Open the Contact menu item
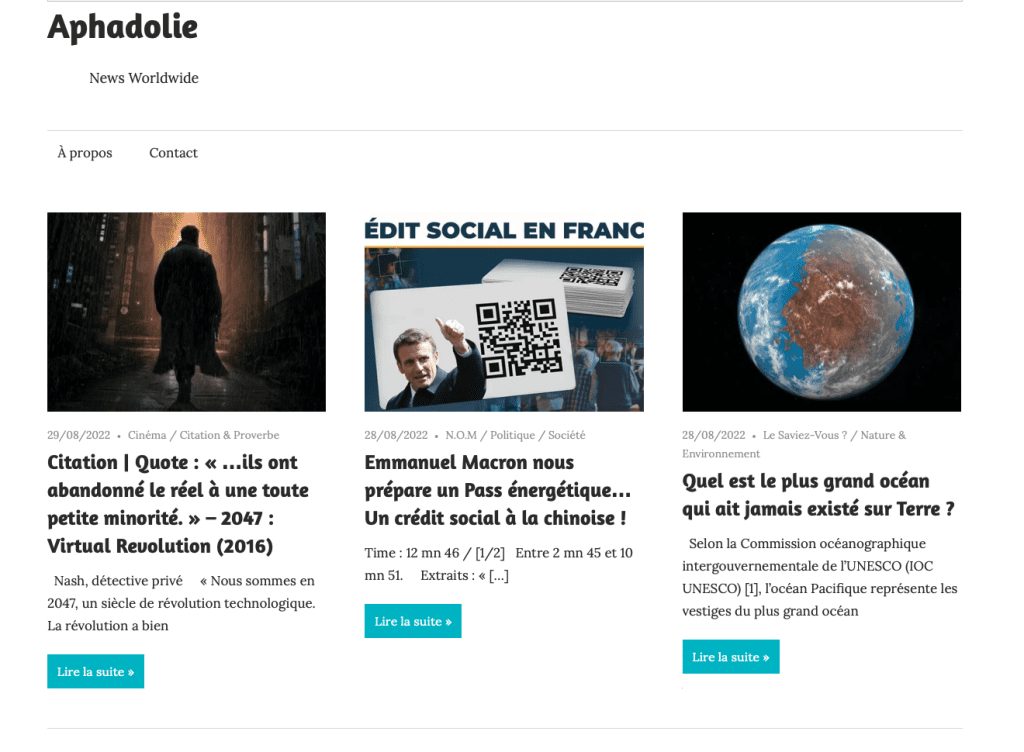This screenshot has width=1024, height=752. 173,153
